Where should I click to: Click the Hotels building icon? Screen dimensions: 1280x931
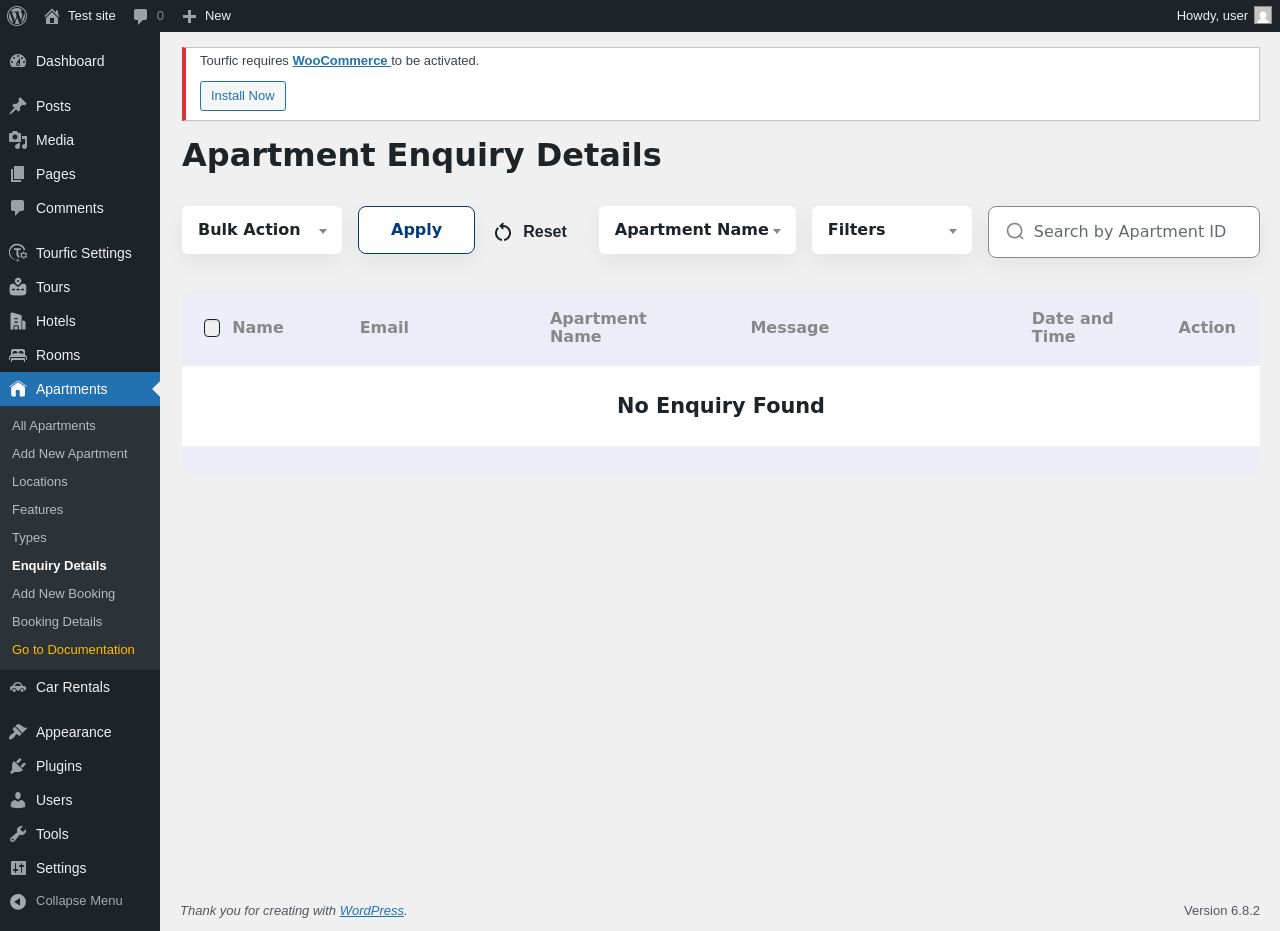(x=18, y=321)
